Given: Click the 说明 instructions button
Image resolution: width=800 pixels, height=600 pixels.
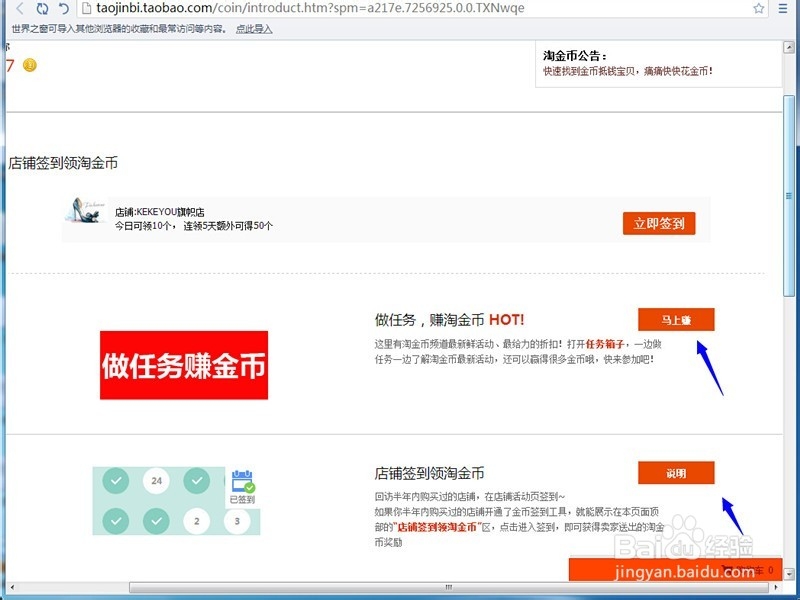Looking at the screenshot, I should click(676, 472).
